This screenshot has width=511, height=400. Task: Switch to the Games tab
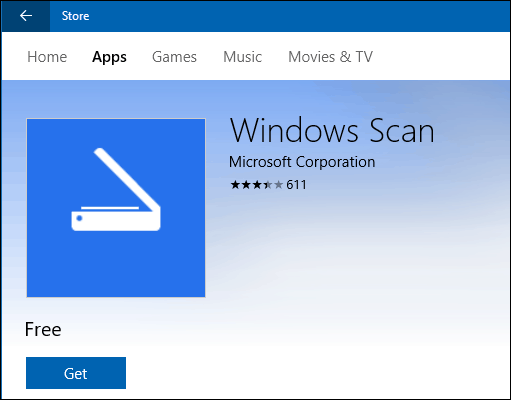coord(174,57)
